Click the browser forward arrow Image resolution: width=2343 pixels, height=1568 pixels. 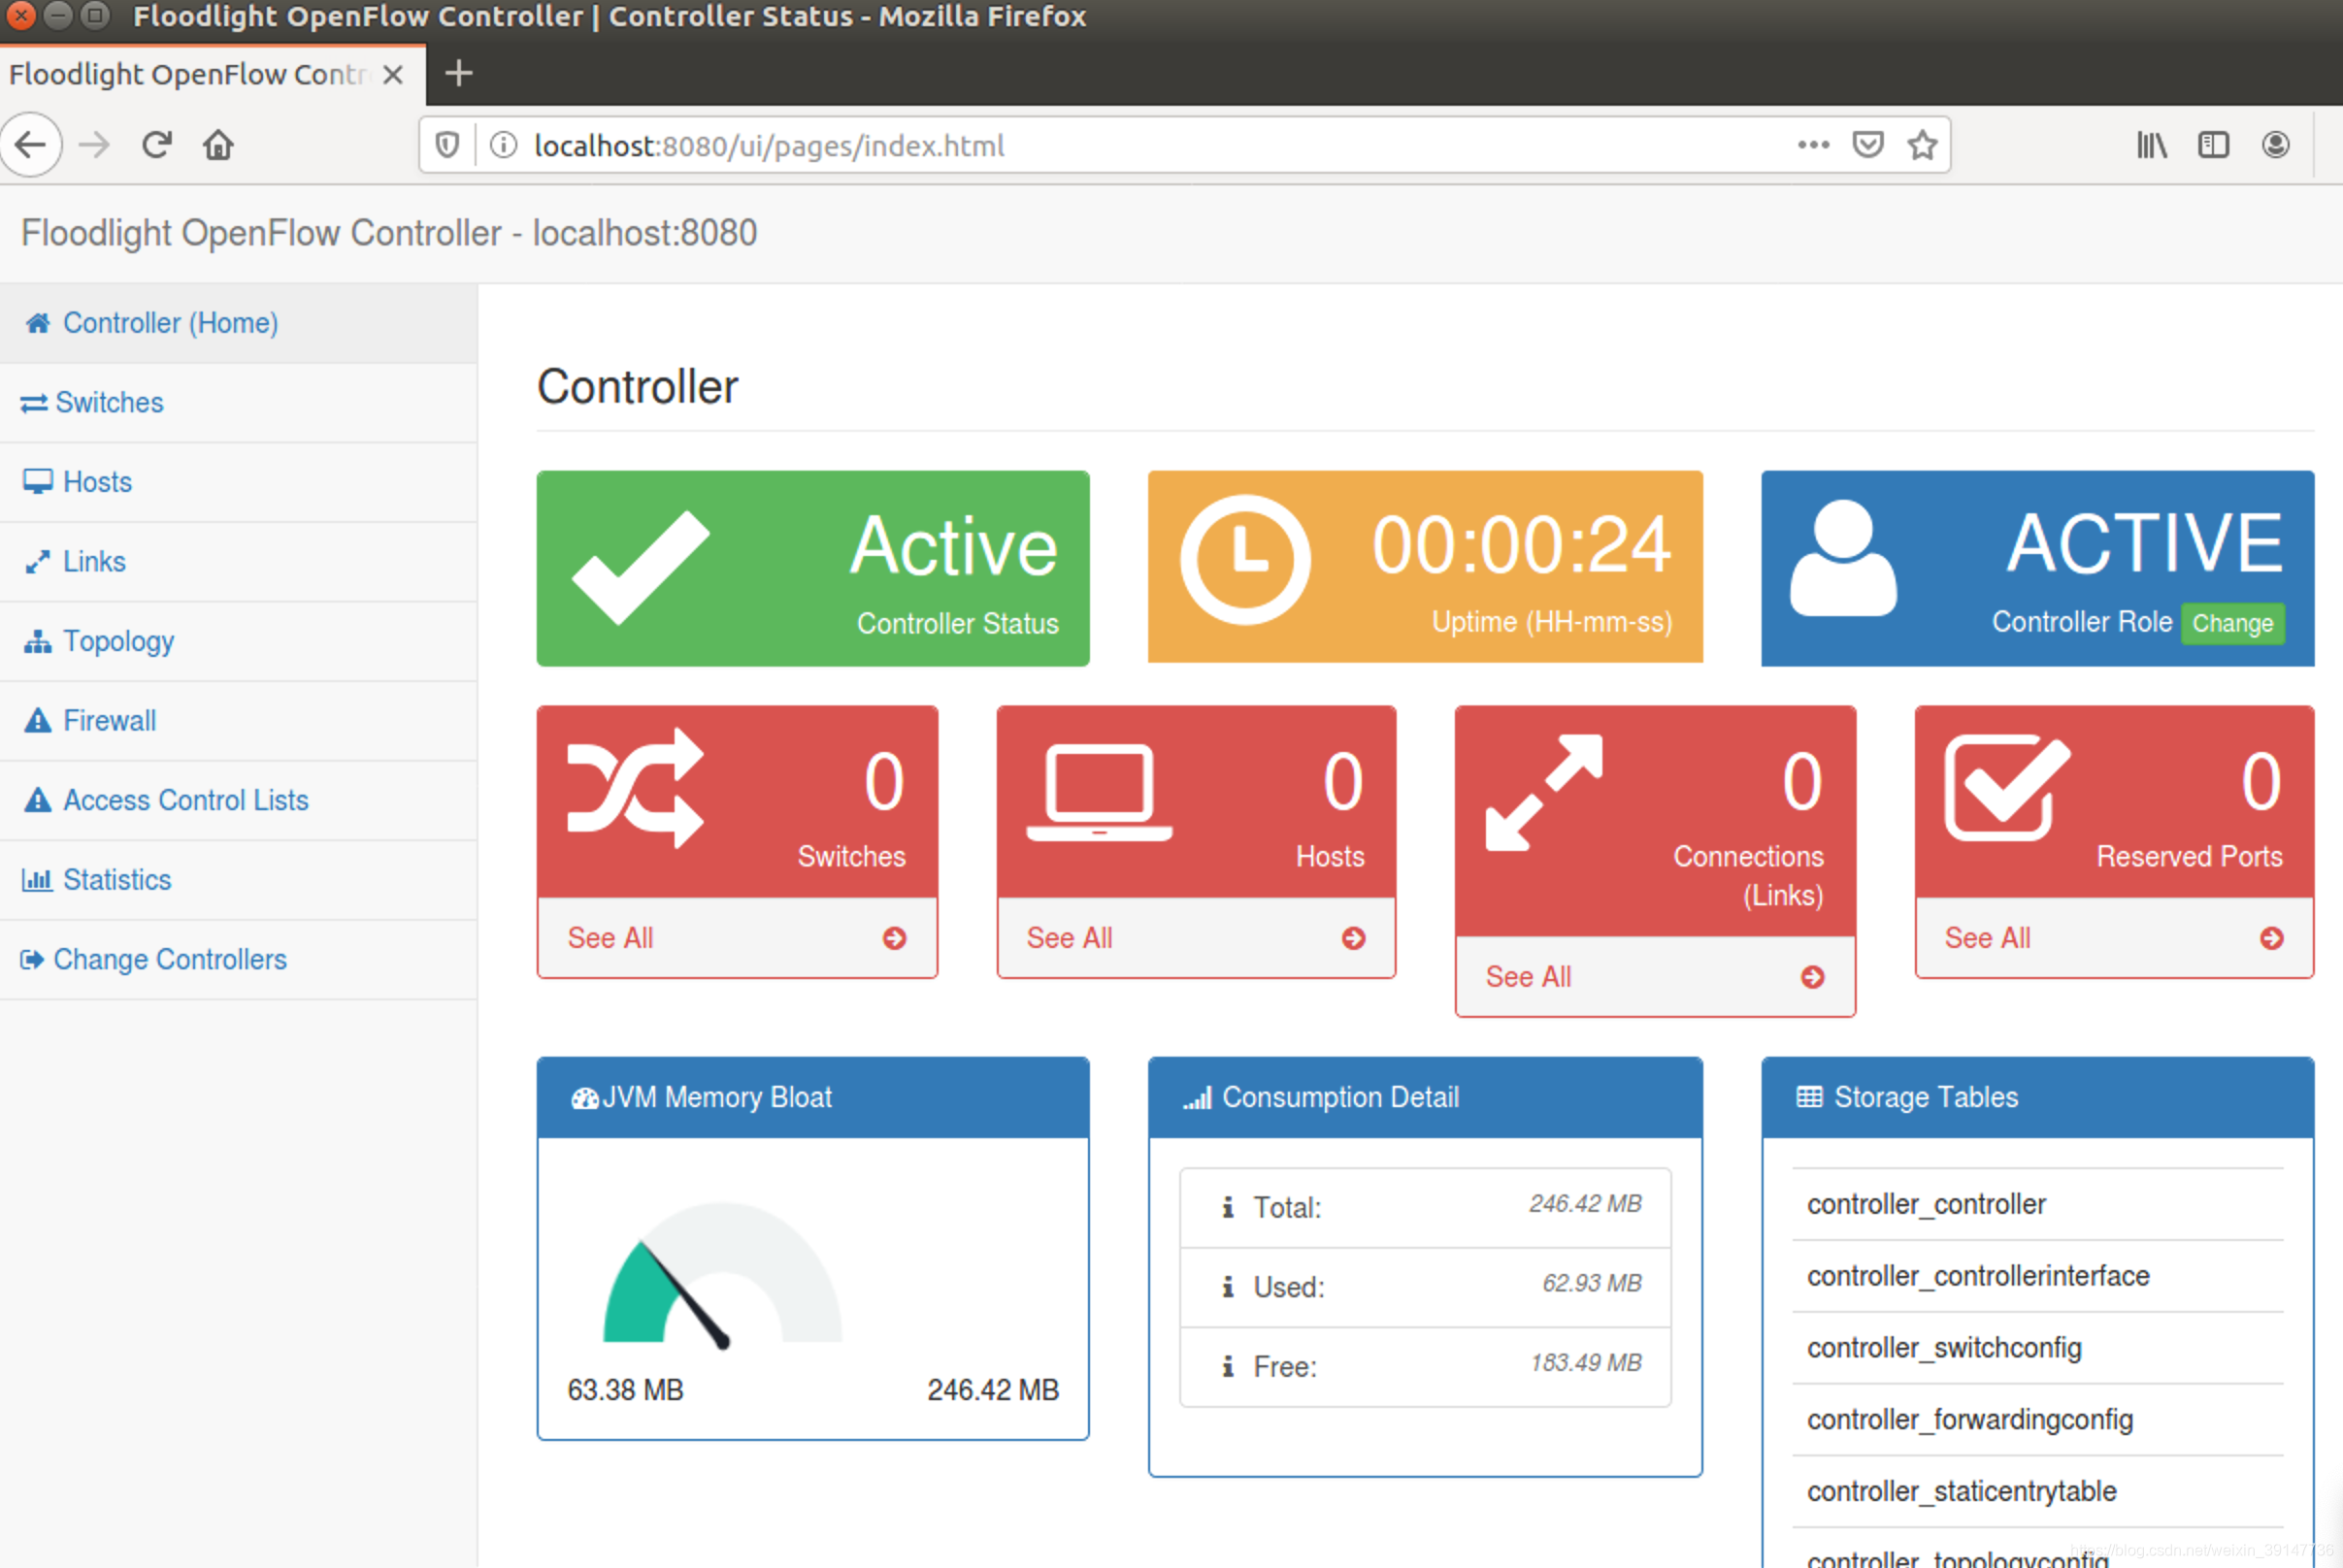tap(95, 145)
